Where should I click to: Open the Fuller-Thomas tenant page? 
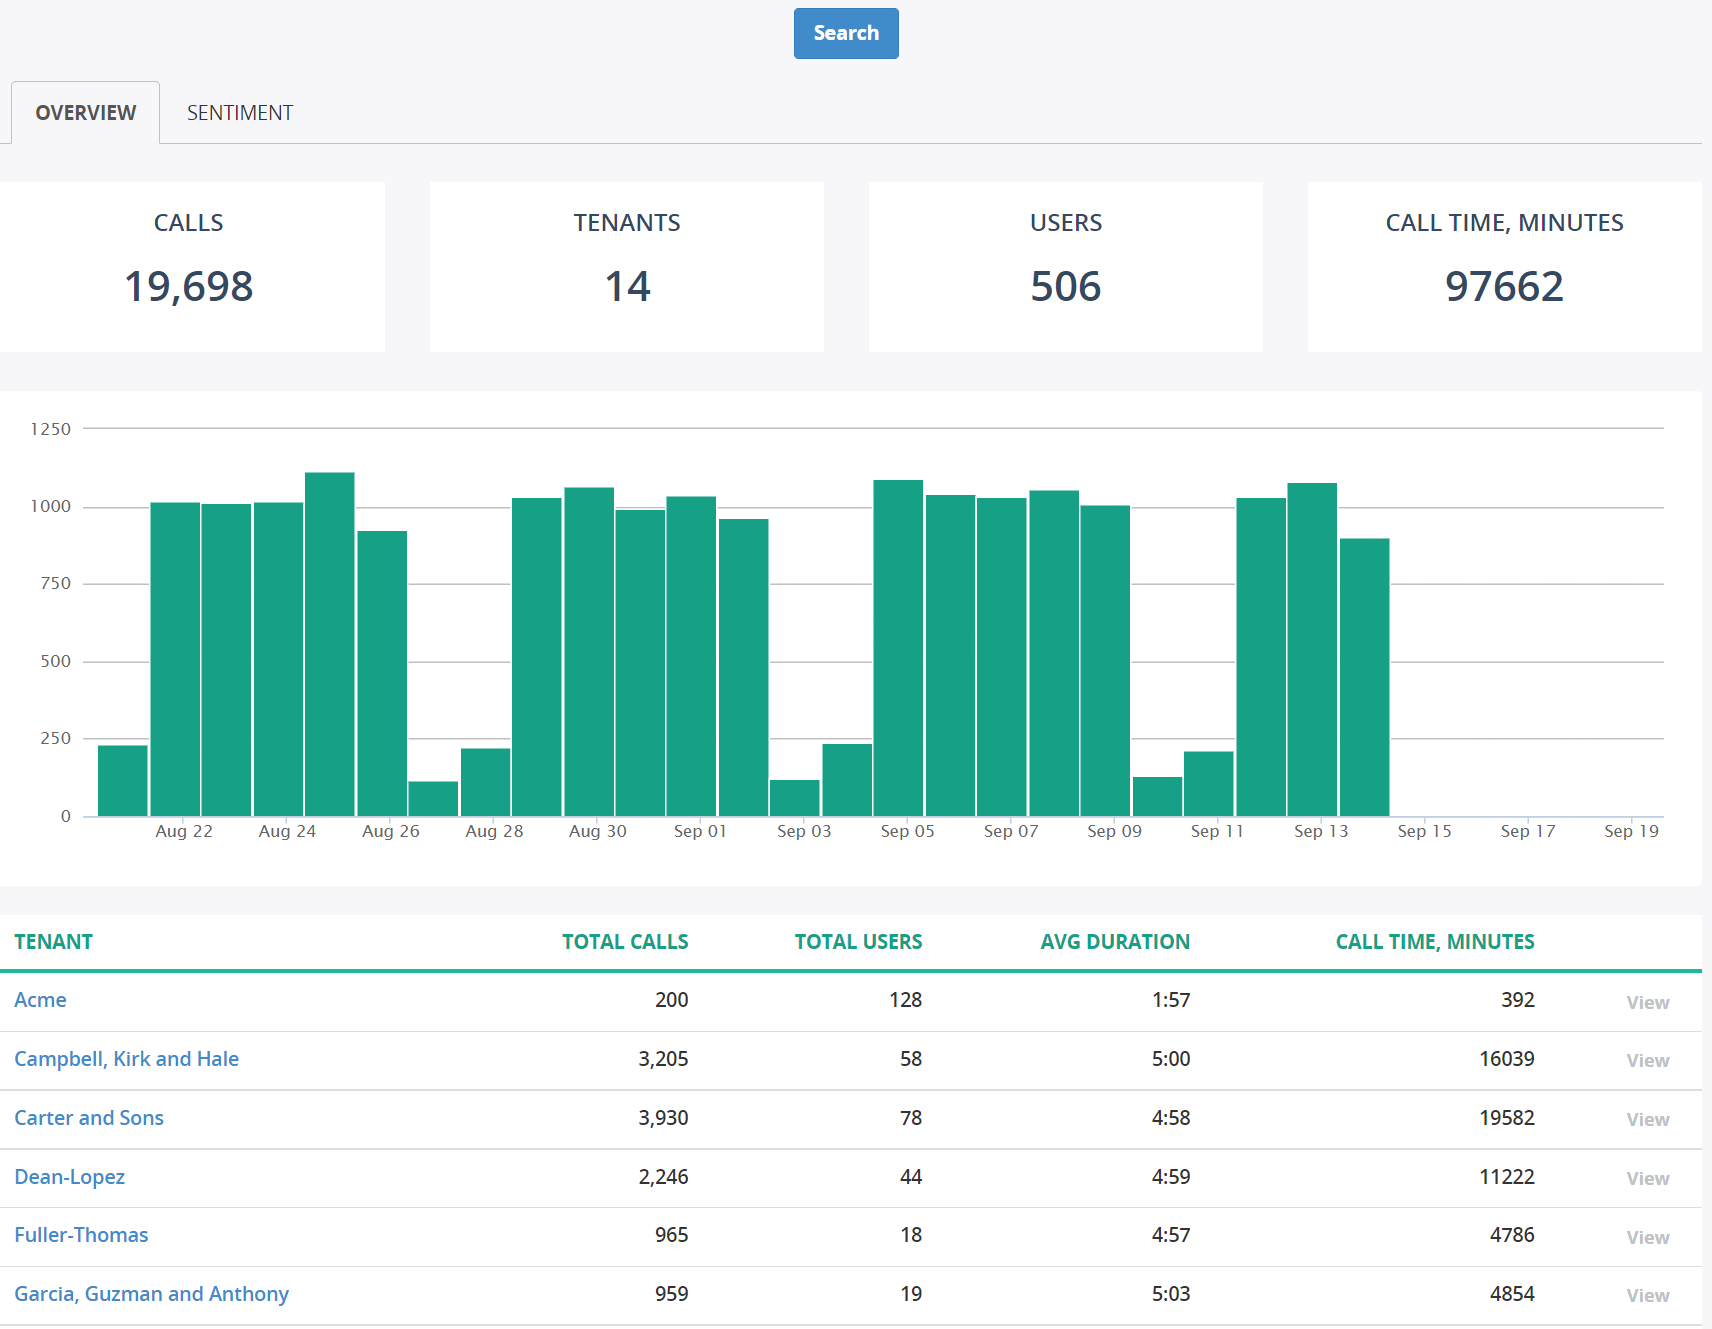click(81, 1235)
